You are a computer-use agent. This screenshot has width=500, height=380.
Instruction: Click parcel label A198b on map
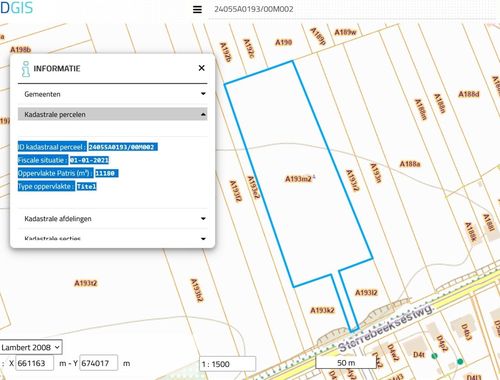[20, 50]
